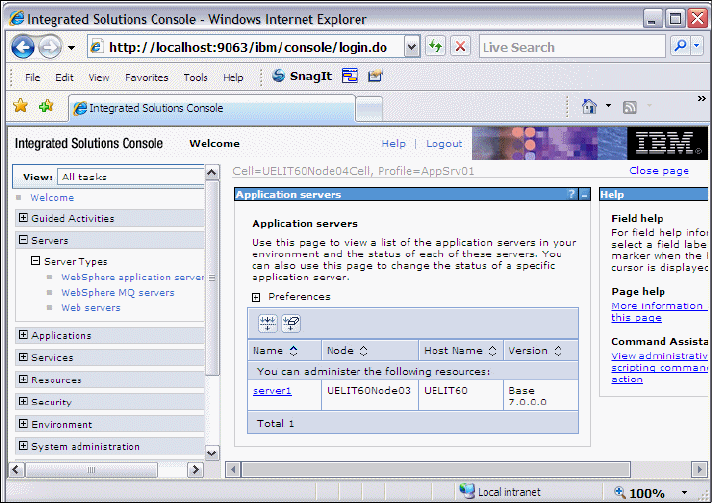Expand the Security node
The height and width of the screenshot is (503, 712).
pyautogui.click(x=23, y=401)
